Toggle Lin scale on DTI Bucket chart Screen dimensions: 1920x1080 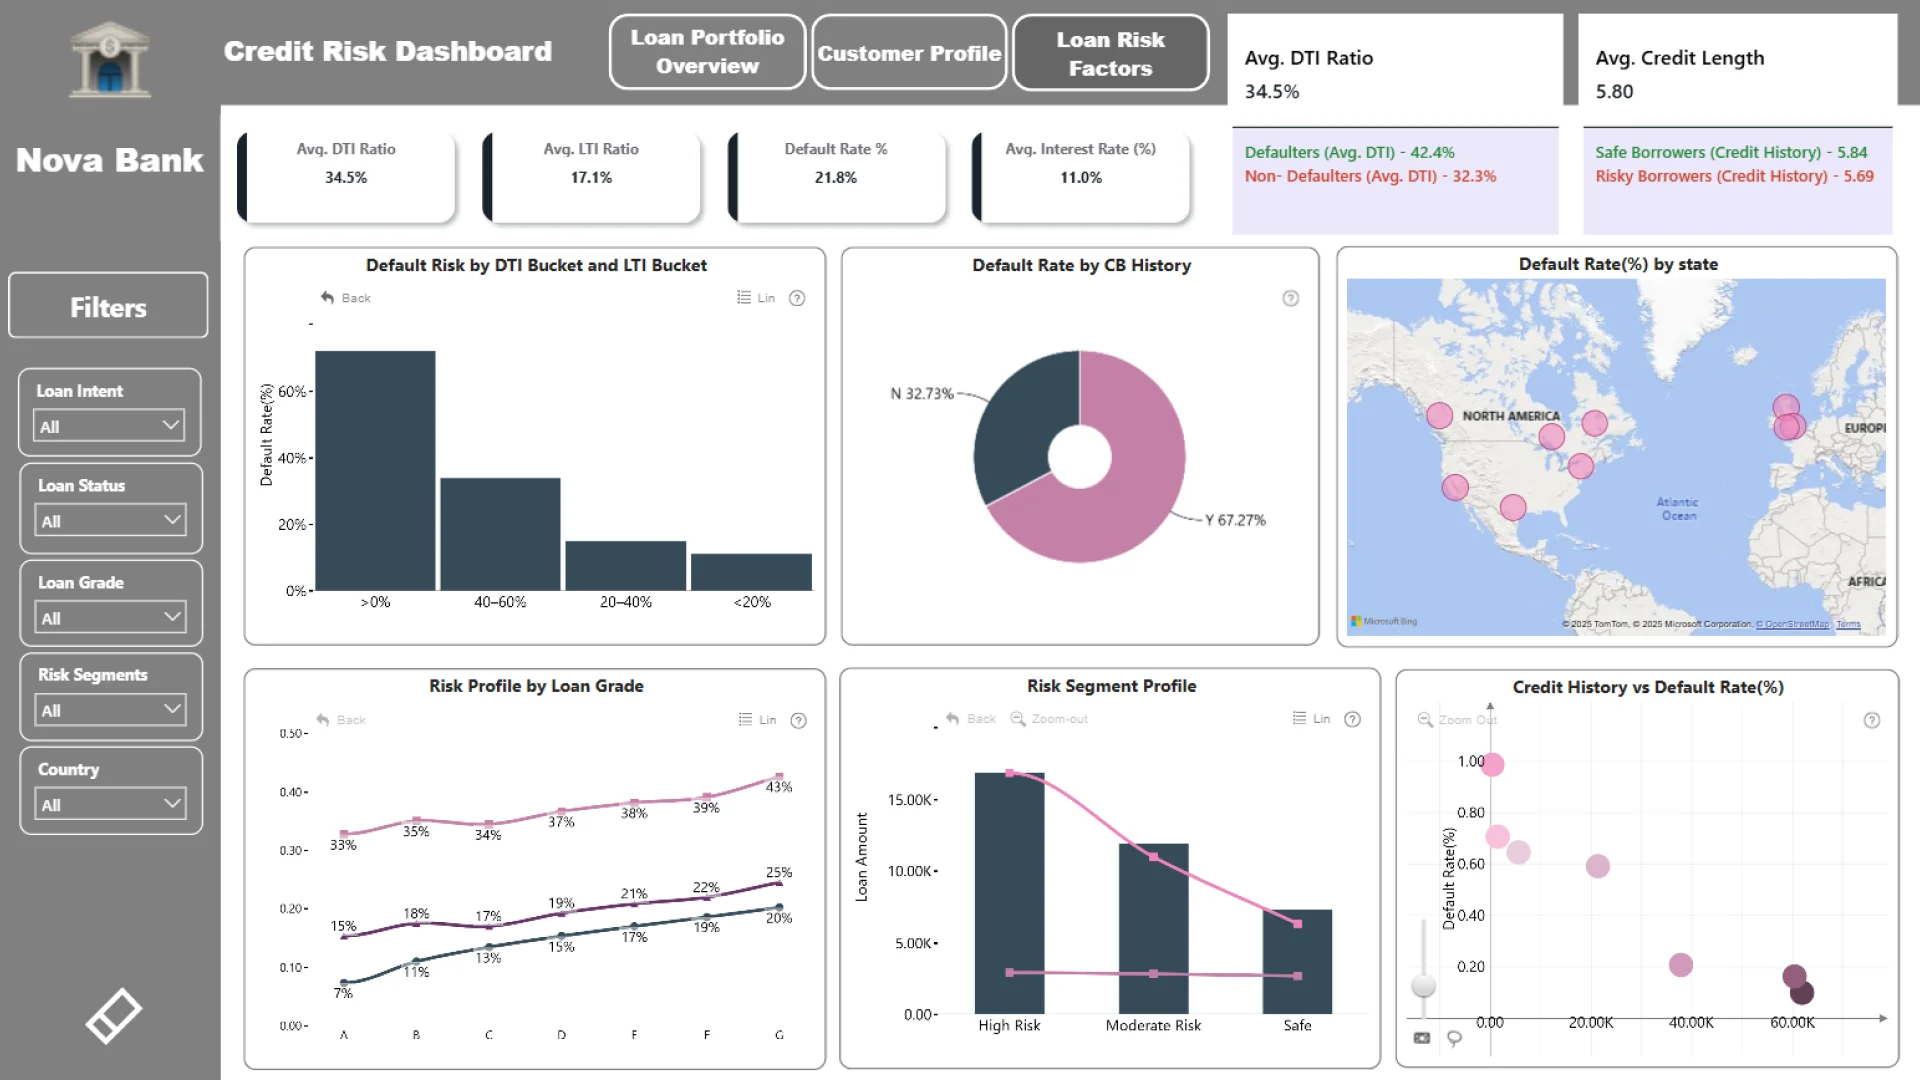coord(756,298)
